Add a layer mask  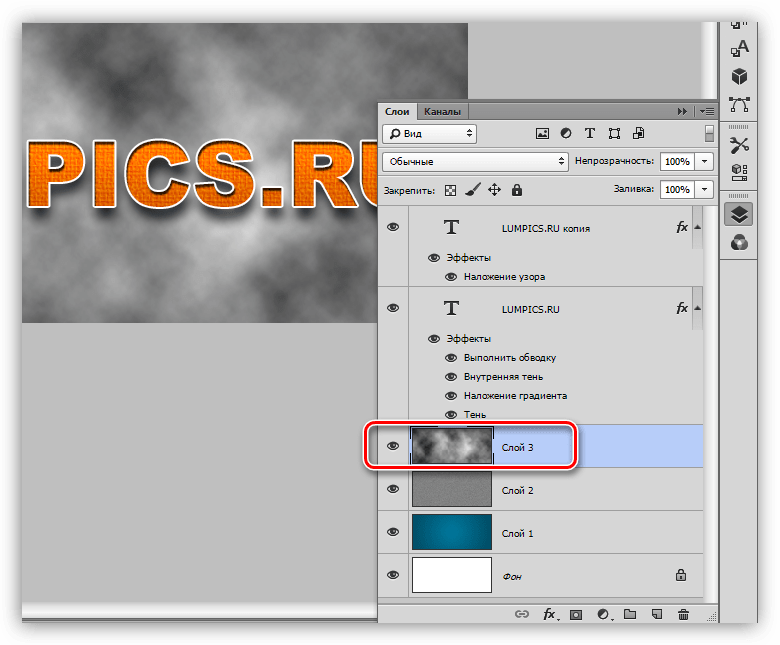pyautogui.click(x=576, y=615)
